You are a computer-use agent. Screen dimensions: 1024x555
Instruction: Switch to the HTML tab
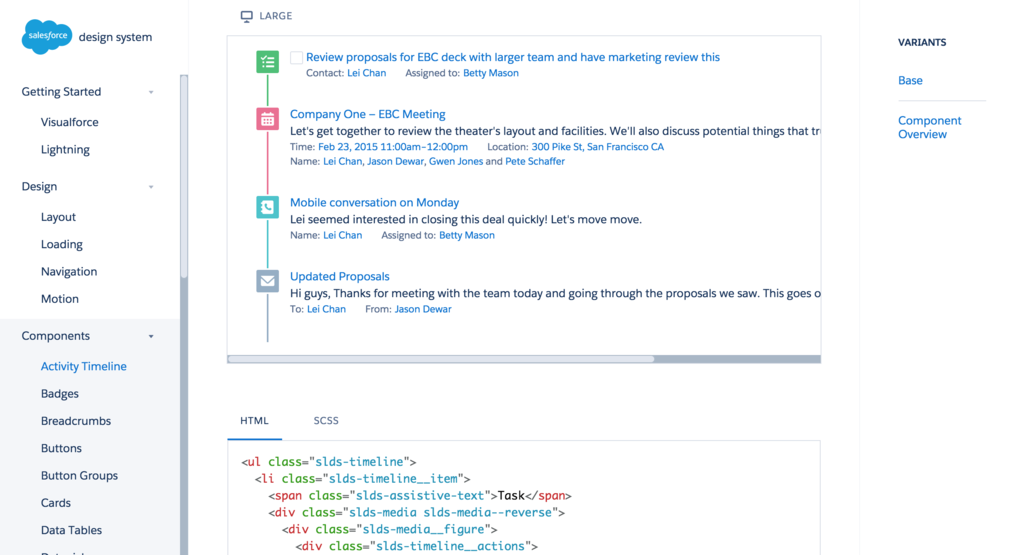coord(254,420)
